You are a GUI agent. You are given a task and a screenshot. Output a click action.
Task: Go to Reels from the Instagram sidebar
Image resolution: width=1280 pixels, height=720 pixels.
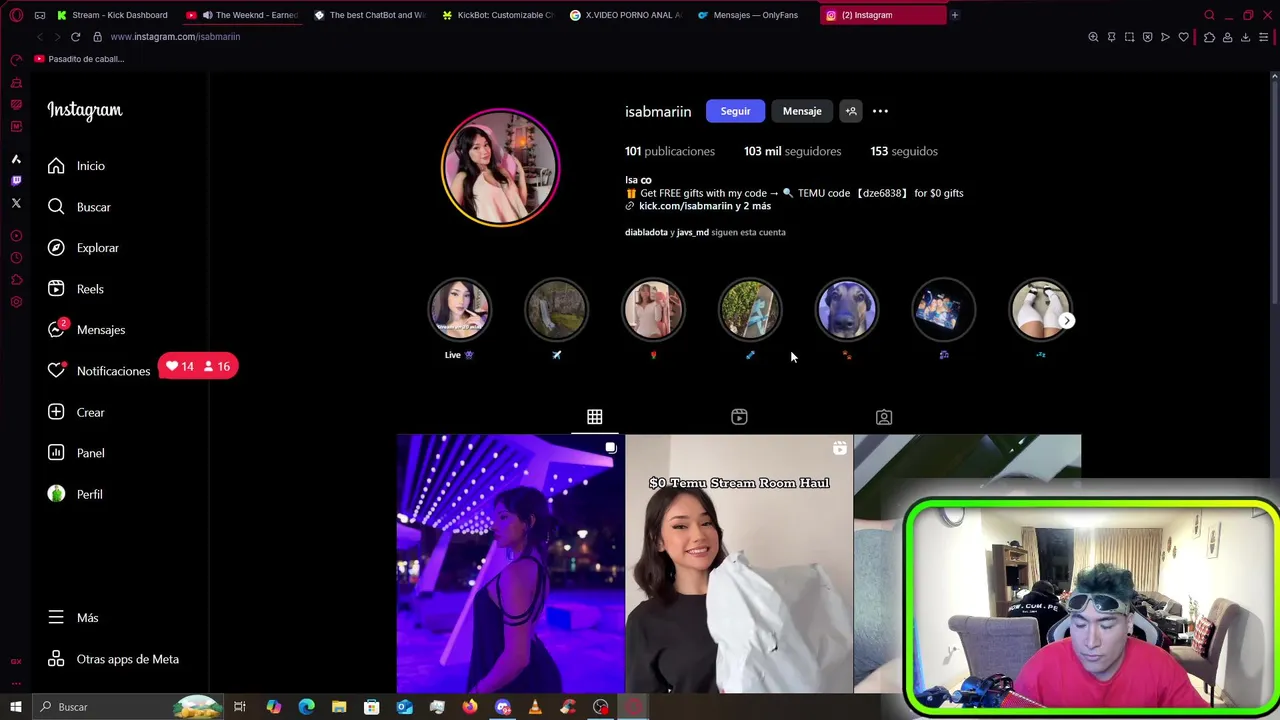(76, 289)
